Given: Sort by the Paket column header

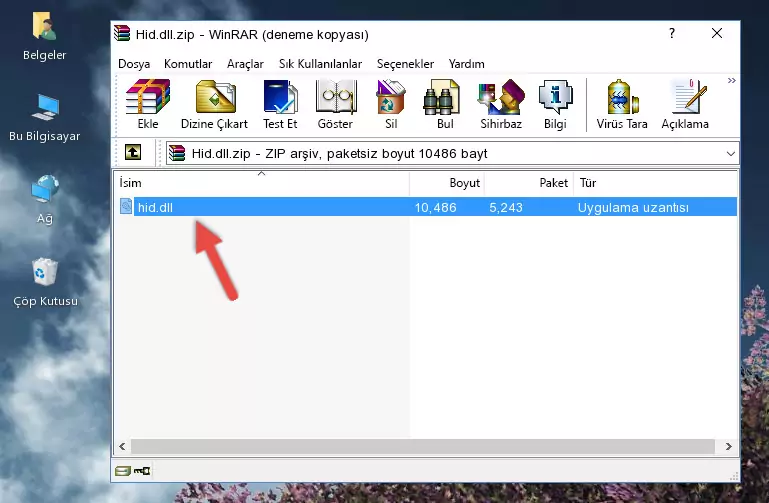Looking at the screenshot, I should coord(529,183).
